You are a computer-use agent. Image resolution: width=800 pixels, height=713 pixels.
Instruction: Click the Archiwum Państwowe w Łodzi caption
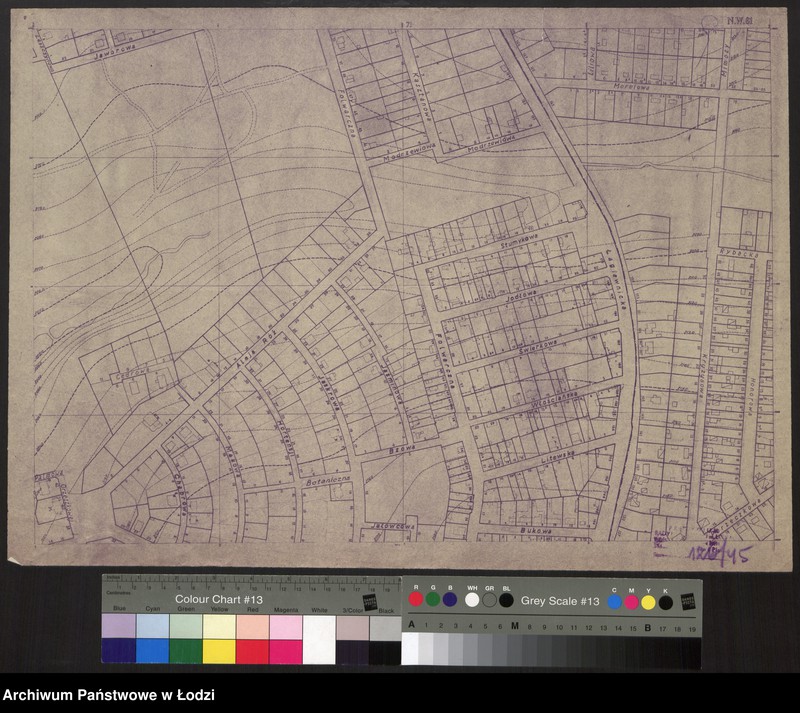click(108, 695)
